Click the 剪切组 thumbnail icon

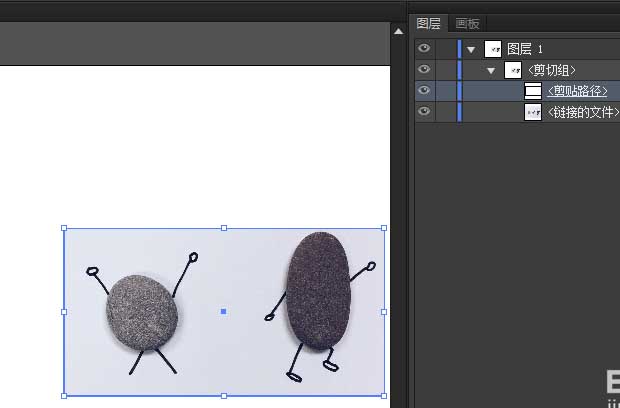point(513,69)
